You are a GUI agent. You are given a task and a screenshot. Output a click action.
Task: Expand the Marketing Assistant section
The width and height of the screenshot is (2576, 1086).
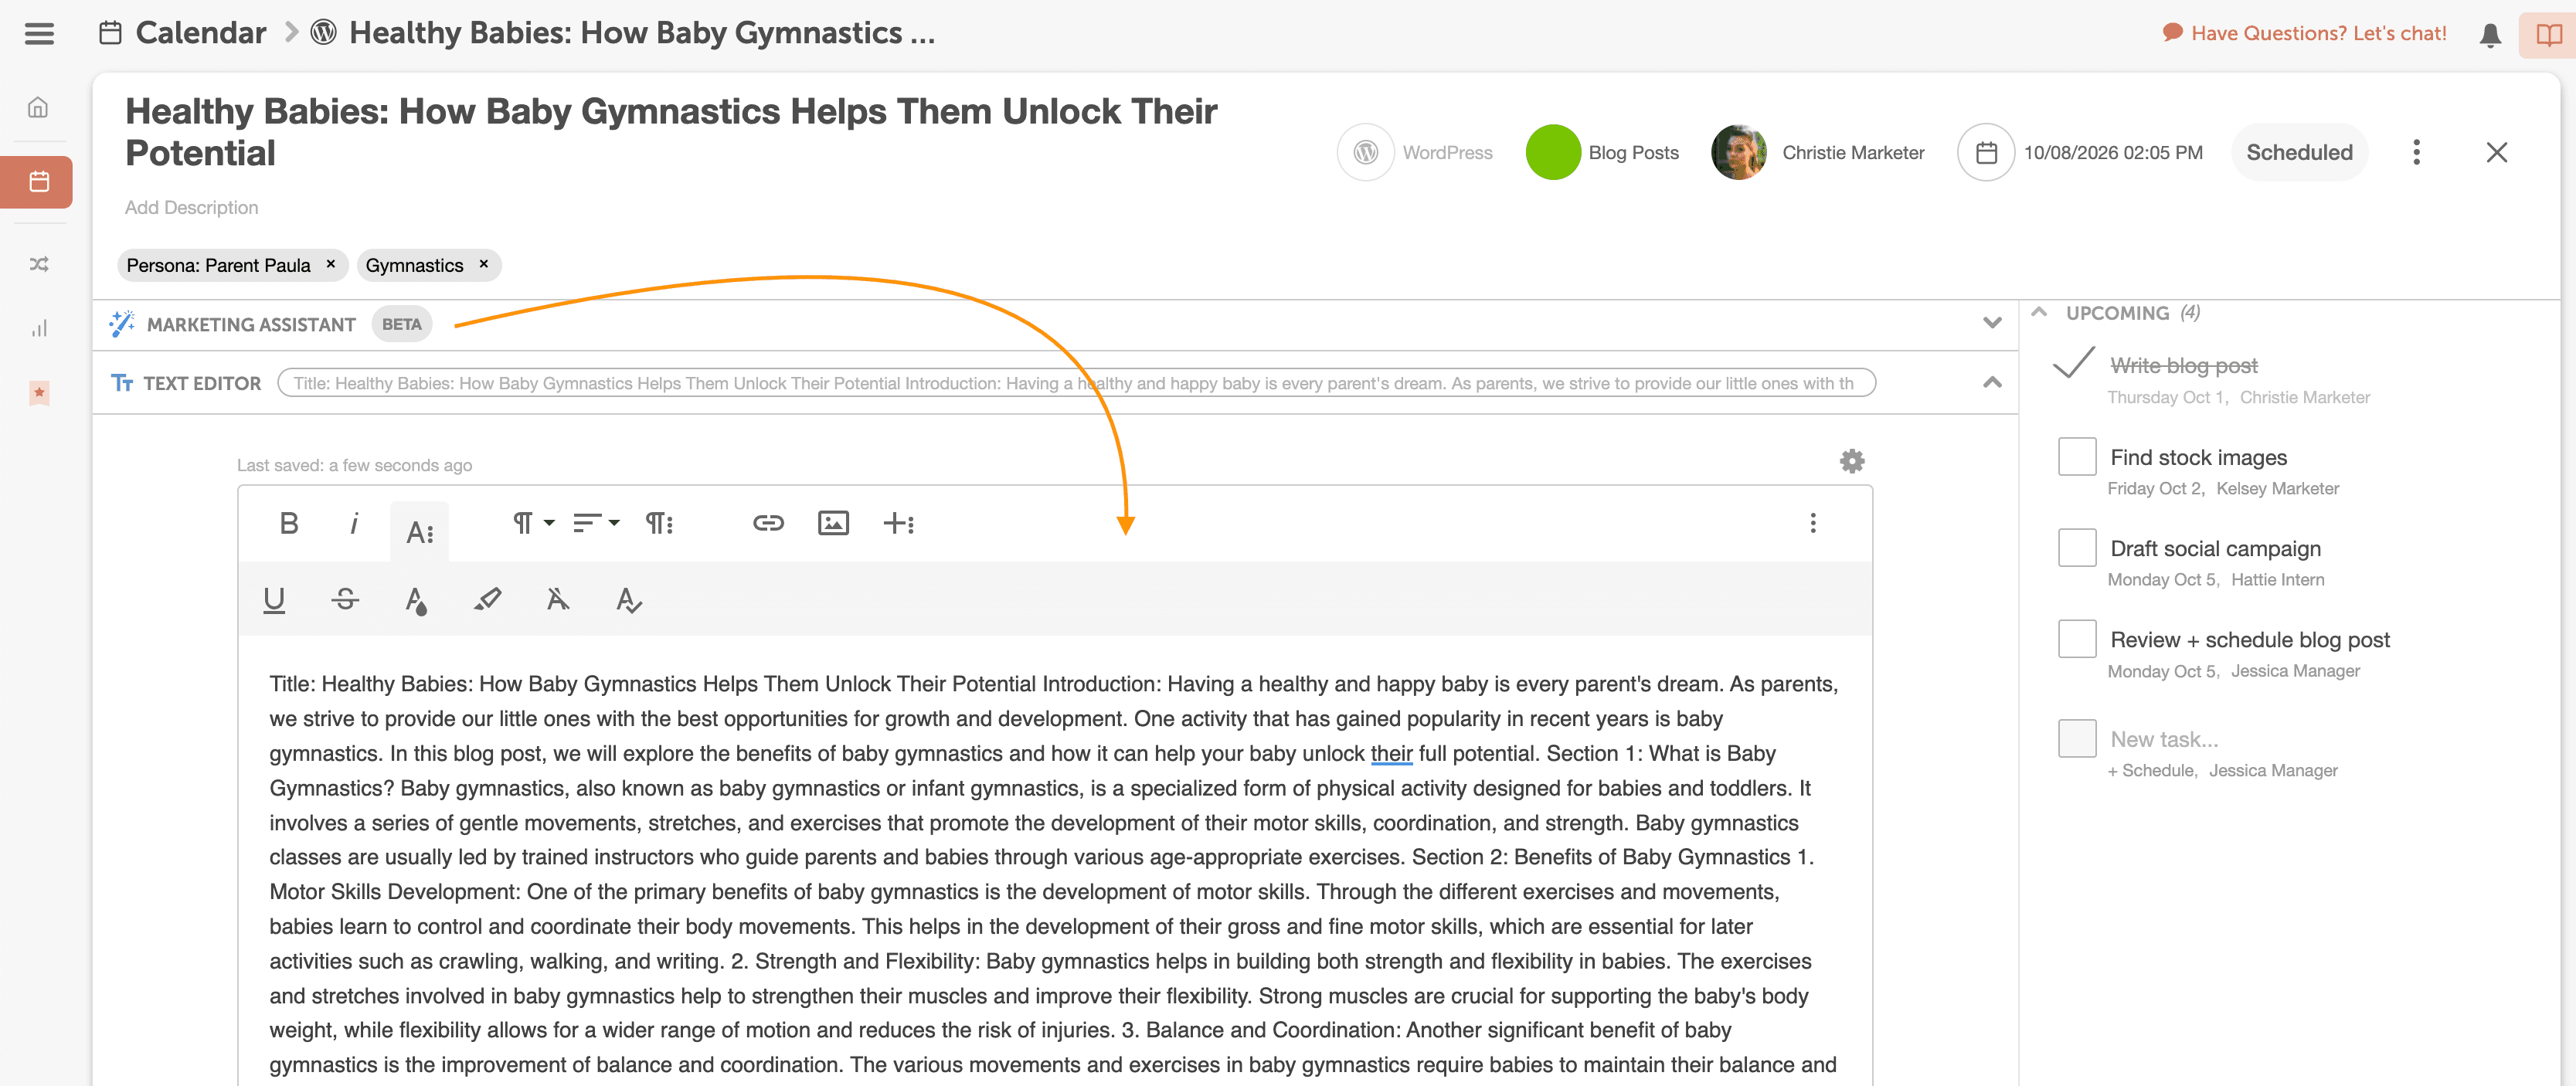[1992, 323]
